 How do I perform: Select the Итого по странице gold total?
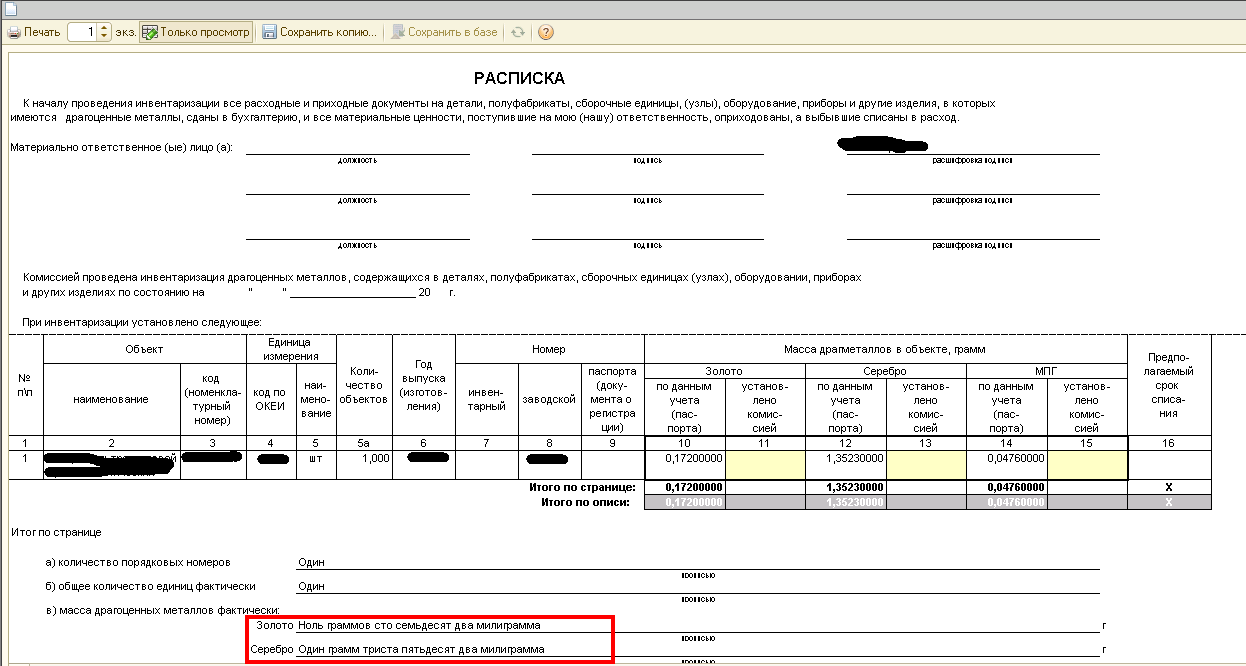pos(686,488)
